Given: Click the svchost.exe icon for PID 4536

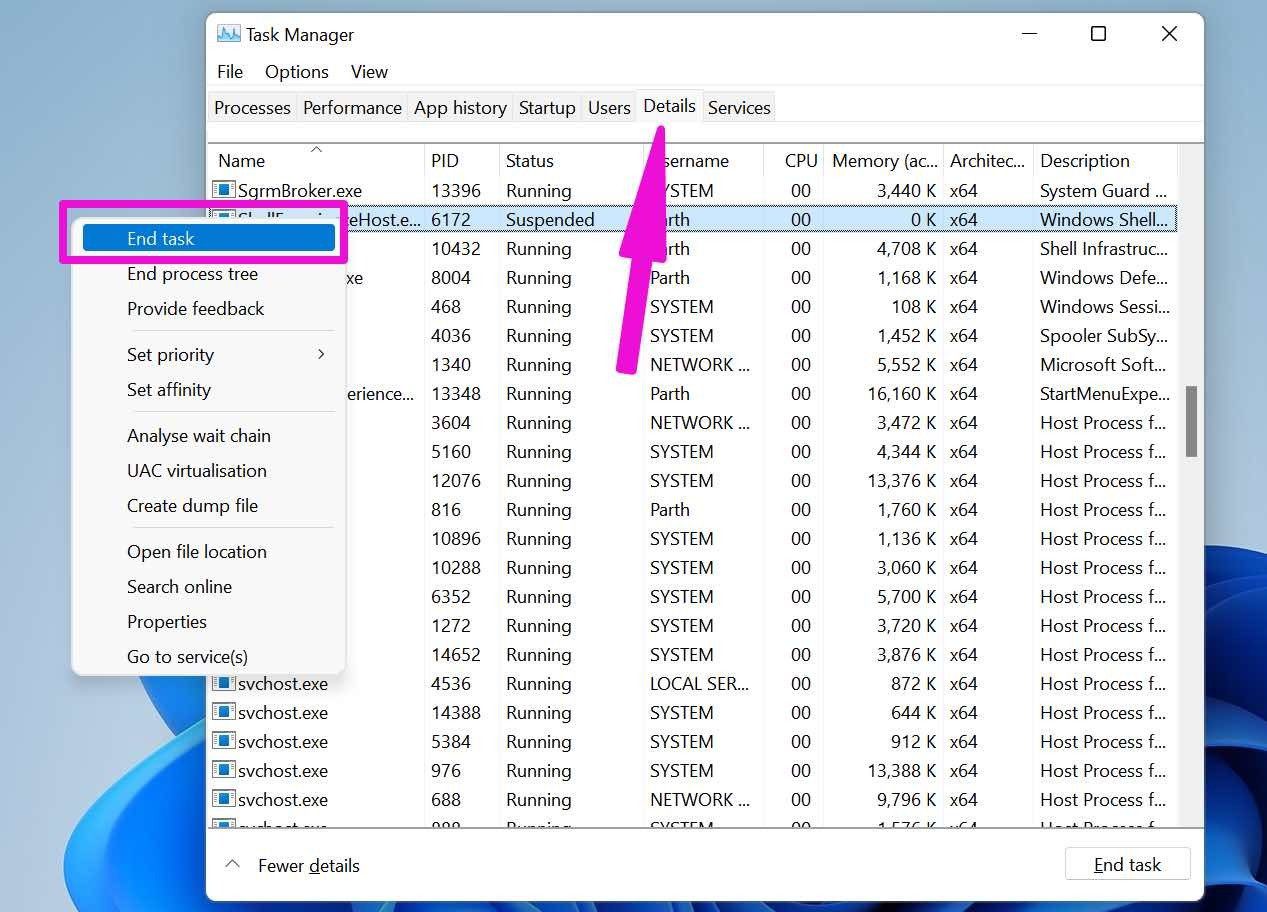Looking at the screenshot, I should (224, 684).
